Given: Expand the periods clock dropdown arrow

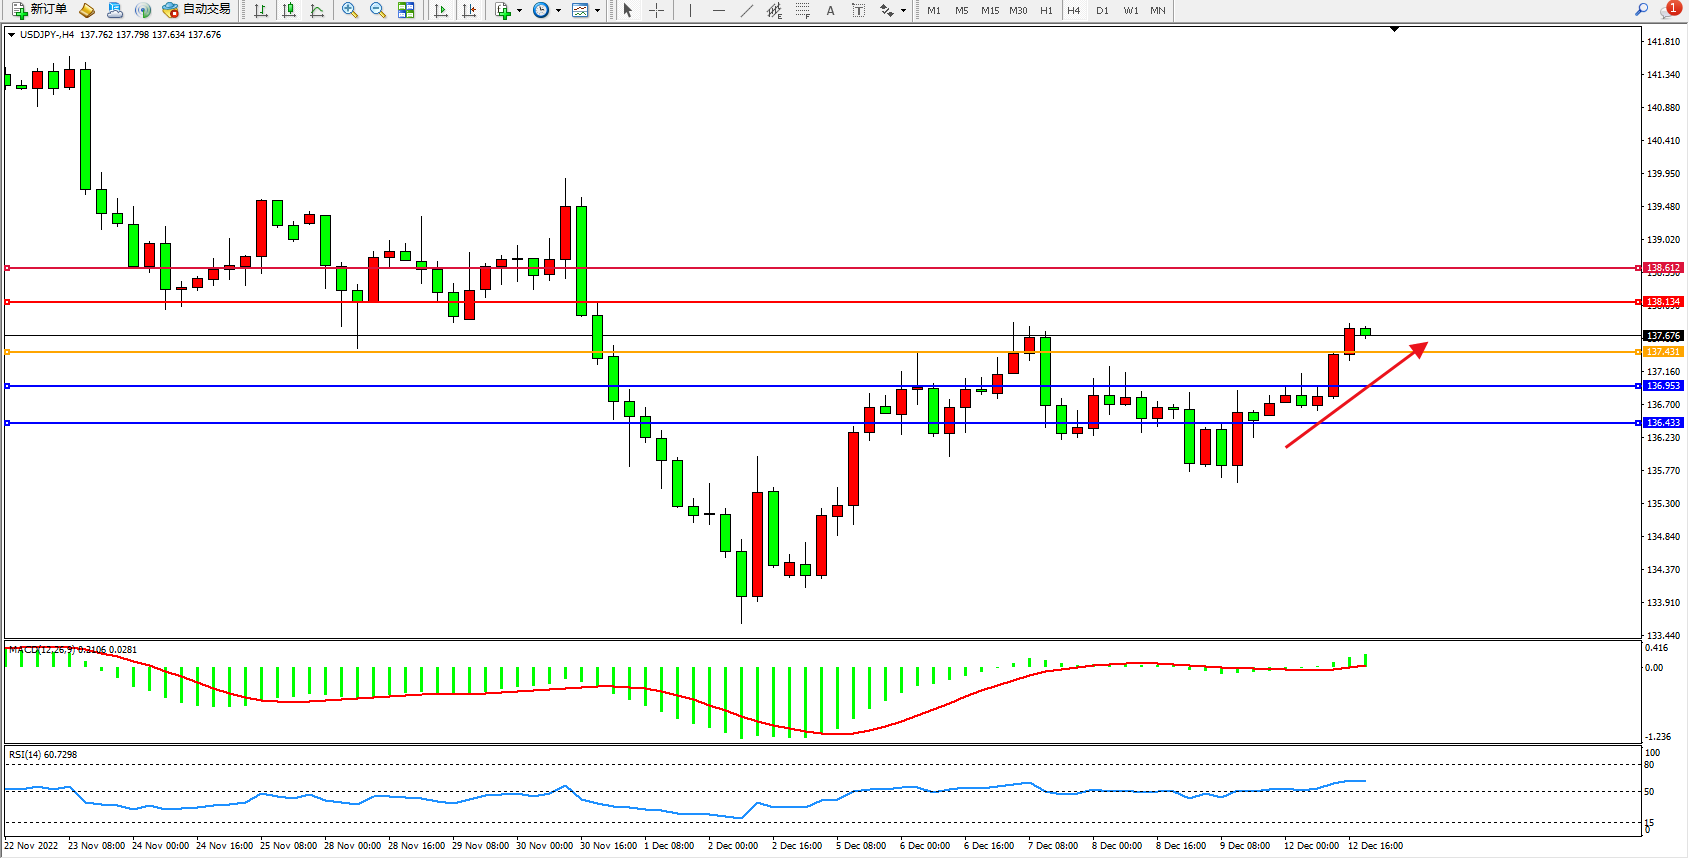Looking at the screenshot, I should coord(558,10).
